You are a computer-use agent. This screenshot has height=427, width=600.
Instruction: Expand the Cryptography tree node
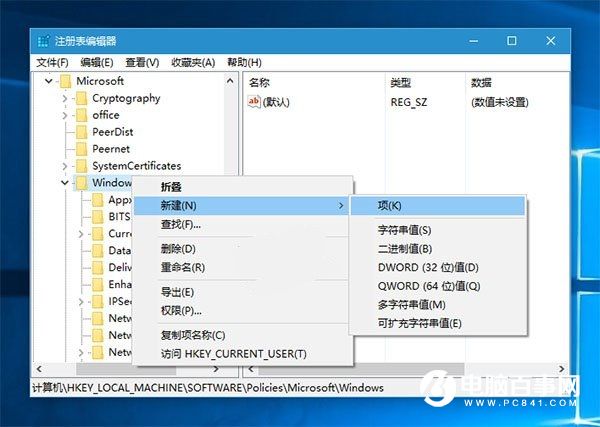pyautogui.click(x=66, y=98)
